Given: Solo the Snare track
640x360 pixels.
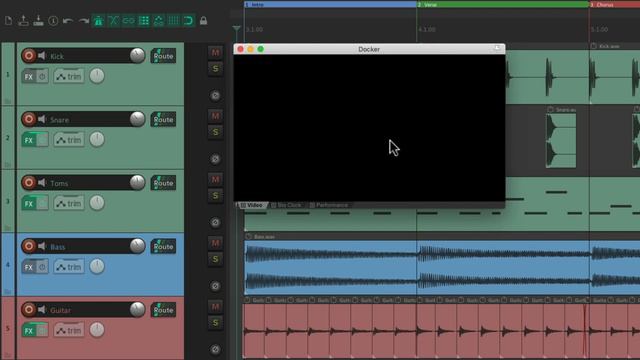Looking at the screenshot, I should pos(215,132).
